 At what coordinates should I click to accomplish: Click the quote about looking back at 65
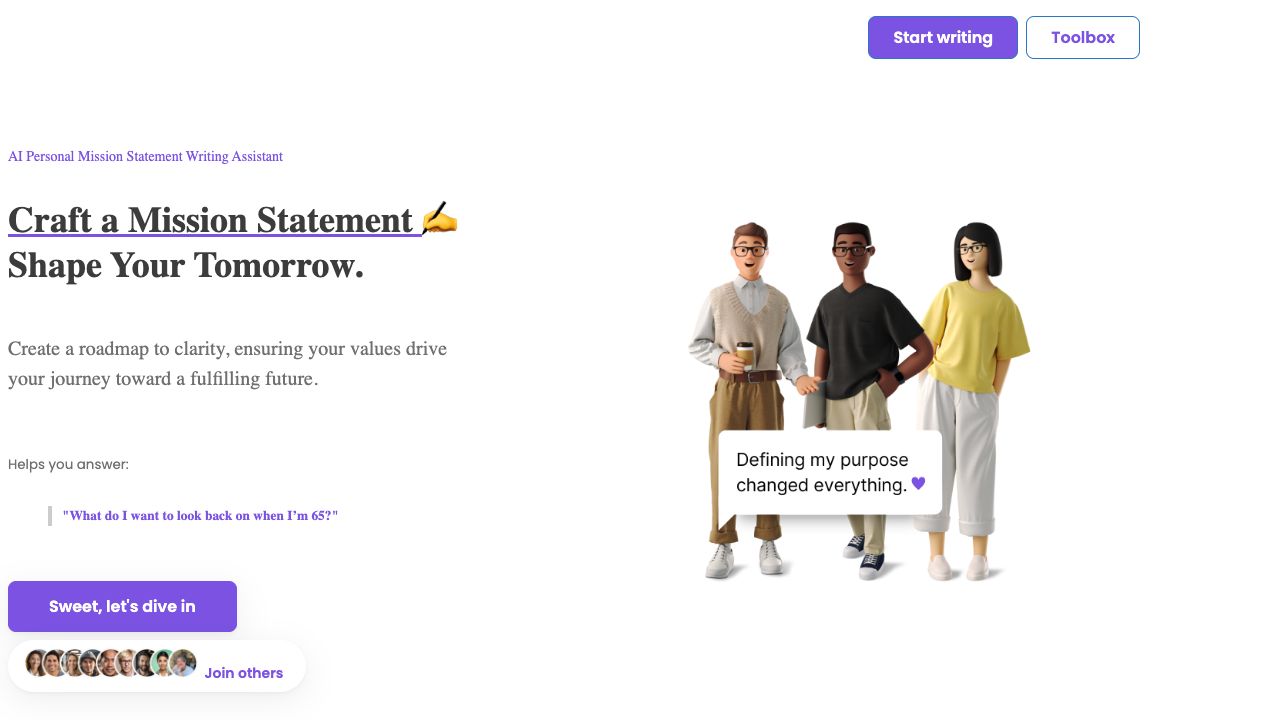tap(200, 516)
